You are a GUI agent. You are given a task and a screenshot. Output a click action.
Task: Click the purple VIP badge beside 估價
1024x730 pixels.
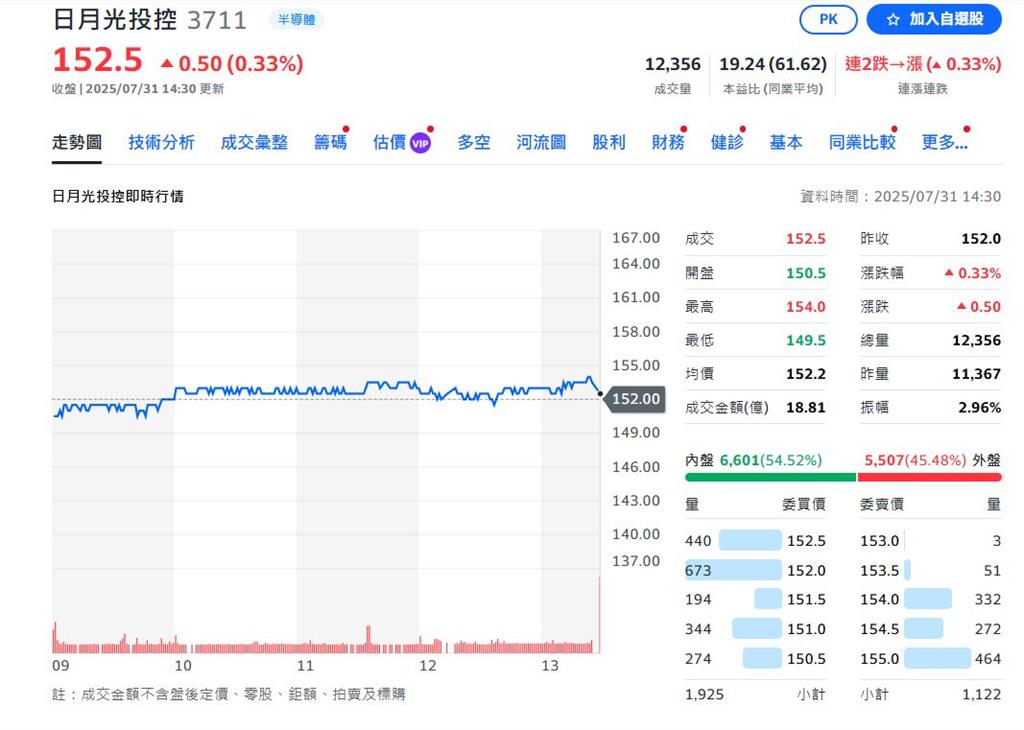tap(421, 143)
